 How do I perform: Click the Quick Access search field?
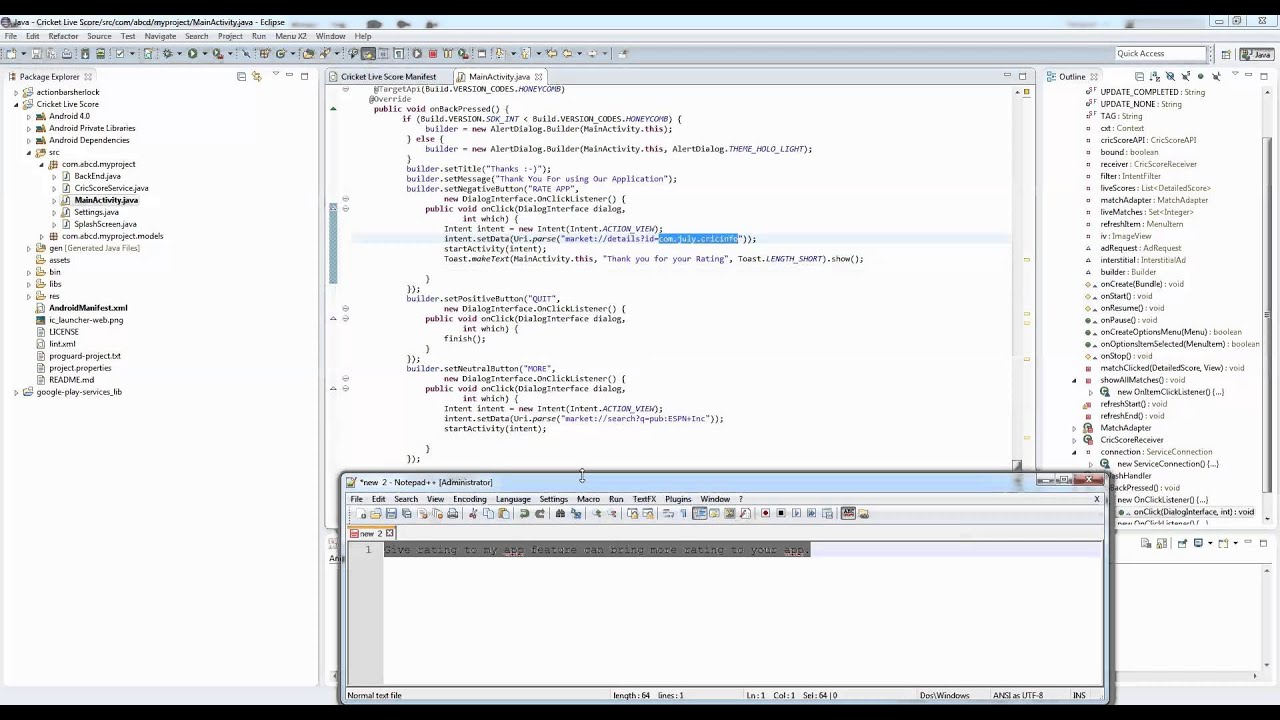pos(1161,54)
